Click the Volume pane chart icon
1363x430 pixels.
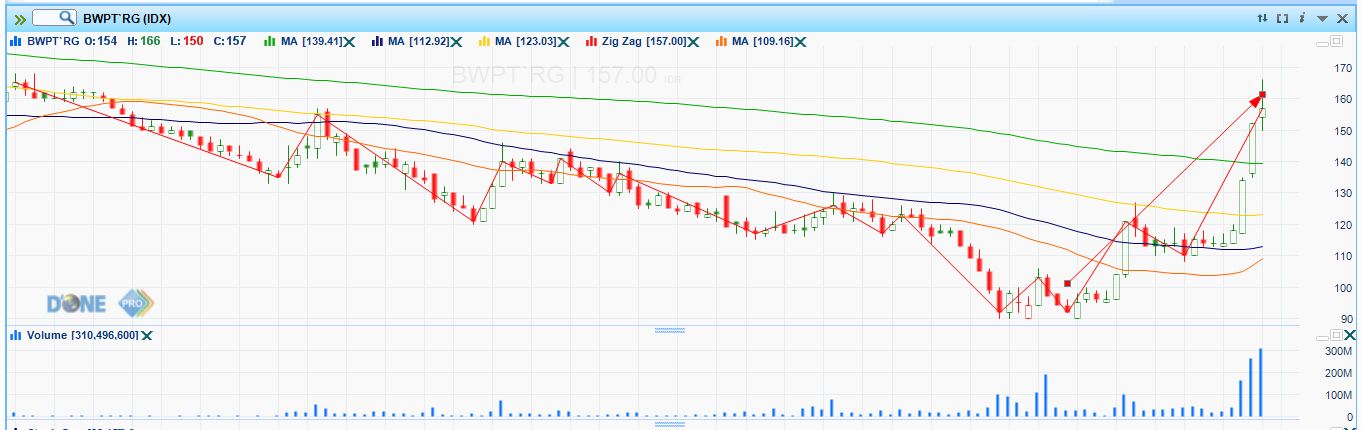[x=15, y=335]
